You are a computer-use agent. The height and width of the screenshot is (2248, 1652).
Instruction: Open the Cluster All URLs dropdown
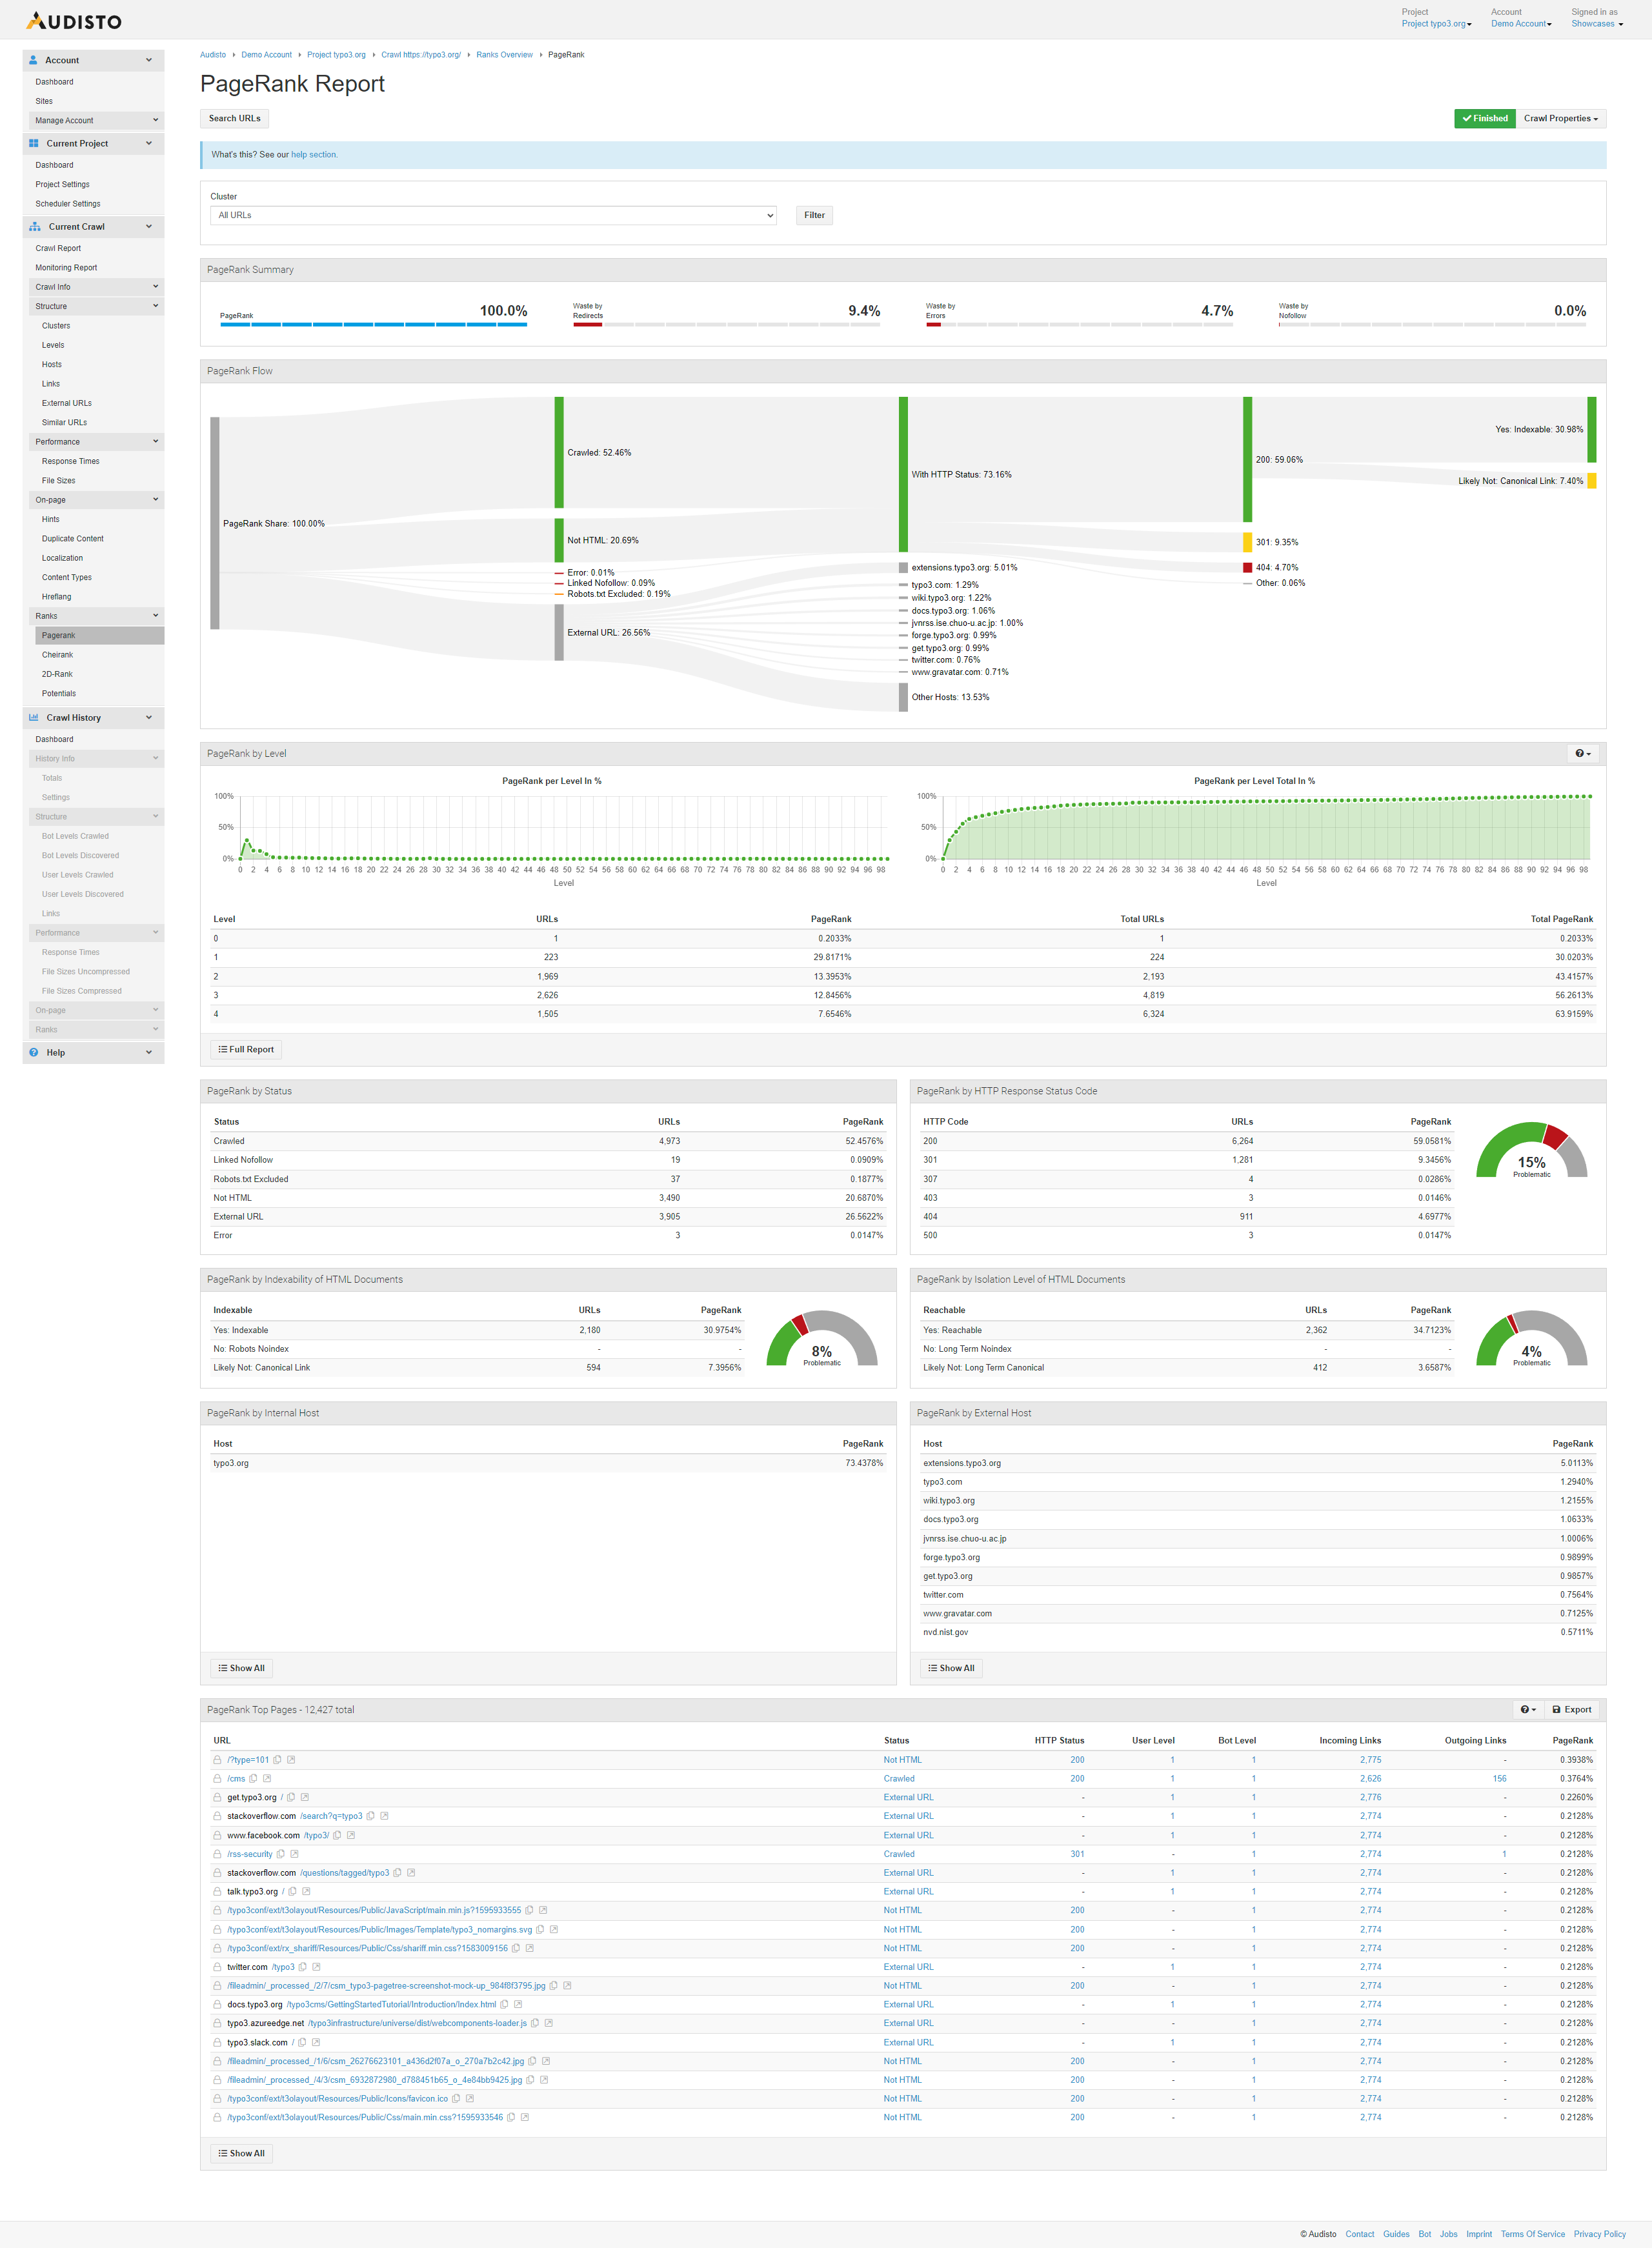(x=493, y=215)
